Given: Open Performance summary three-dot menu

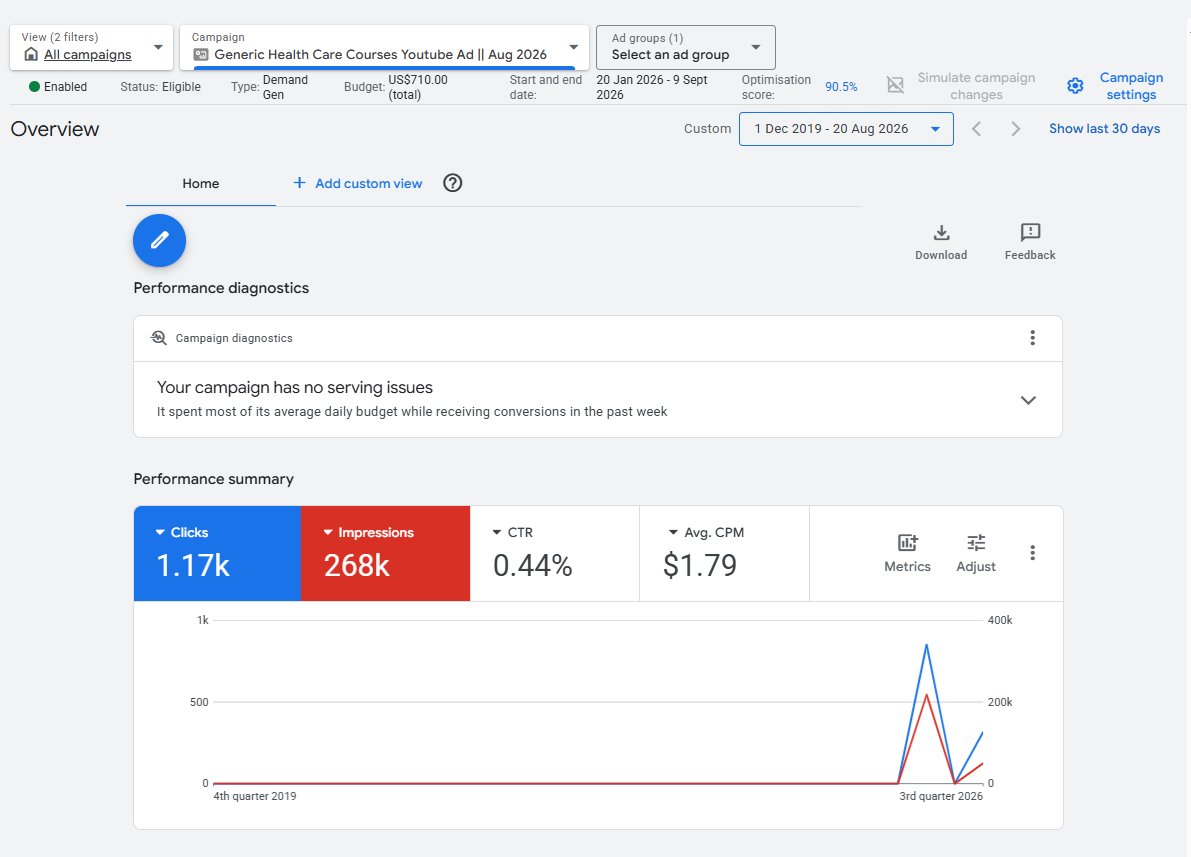Looking at the screenshot, I should [1032, 553].
